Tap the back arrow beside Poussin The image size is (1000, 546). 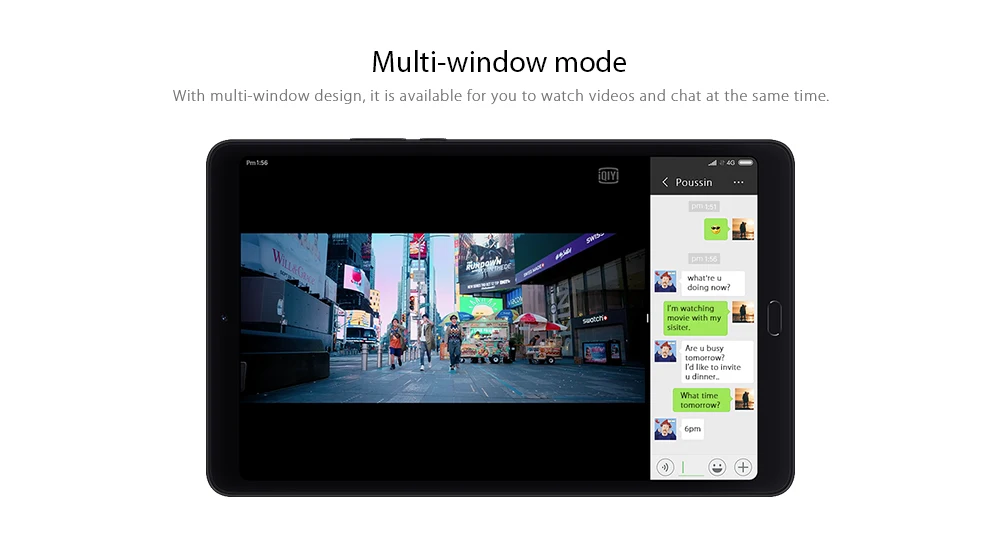point(665,182)
